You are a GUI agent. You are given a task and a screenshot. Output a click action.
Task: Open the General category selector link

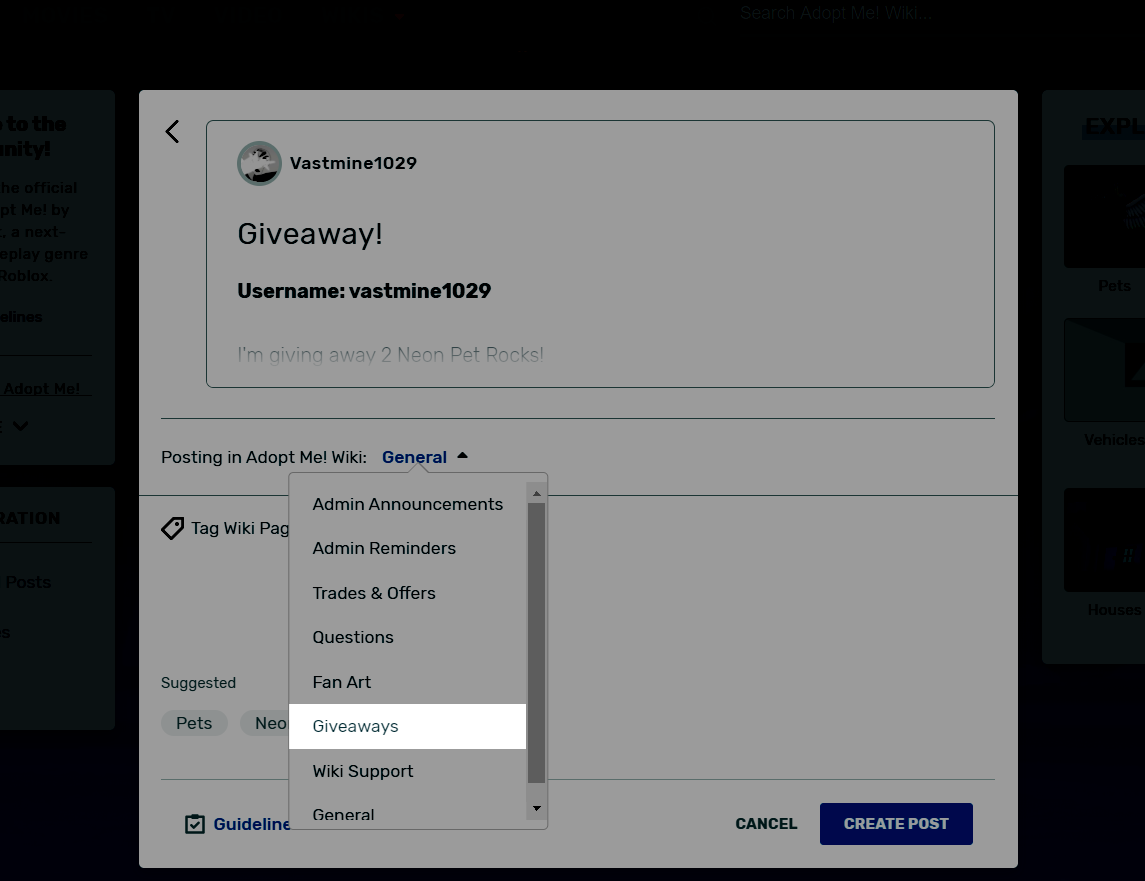point(414,457)
